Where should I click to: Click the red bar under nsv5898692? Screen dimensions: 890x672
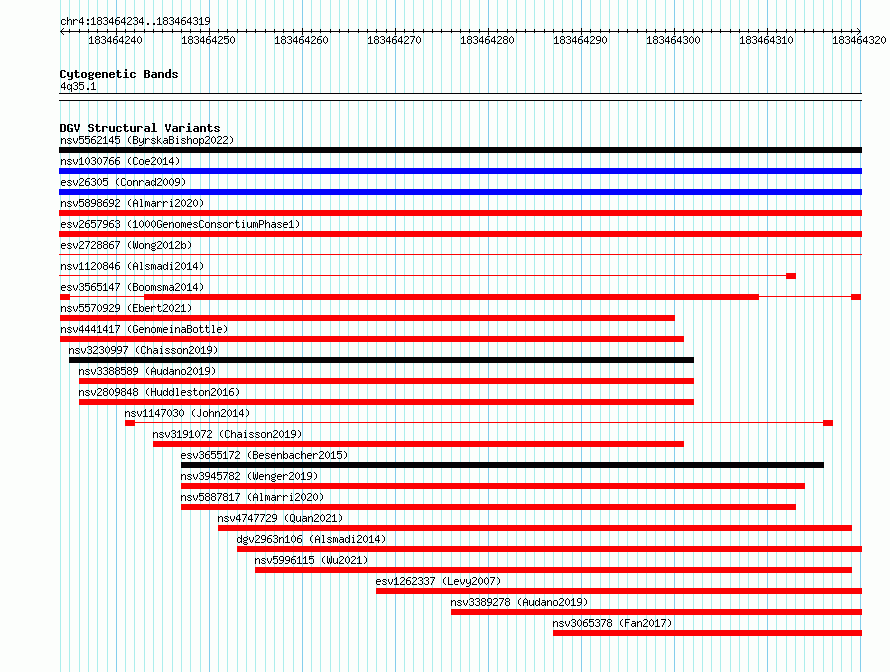coord(460,213)
